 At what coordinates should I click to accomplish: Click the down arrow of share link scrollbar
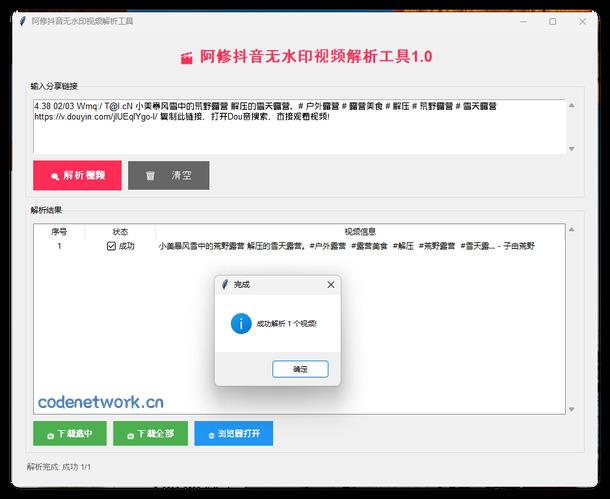click(571, 149)
